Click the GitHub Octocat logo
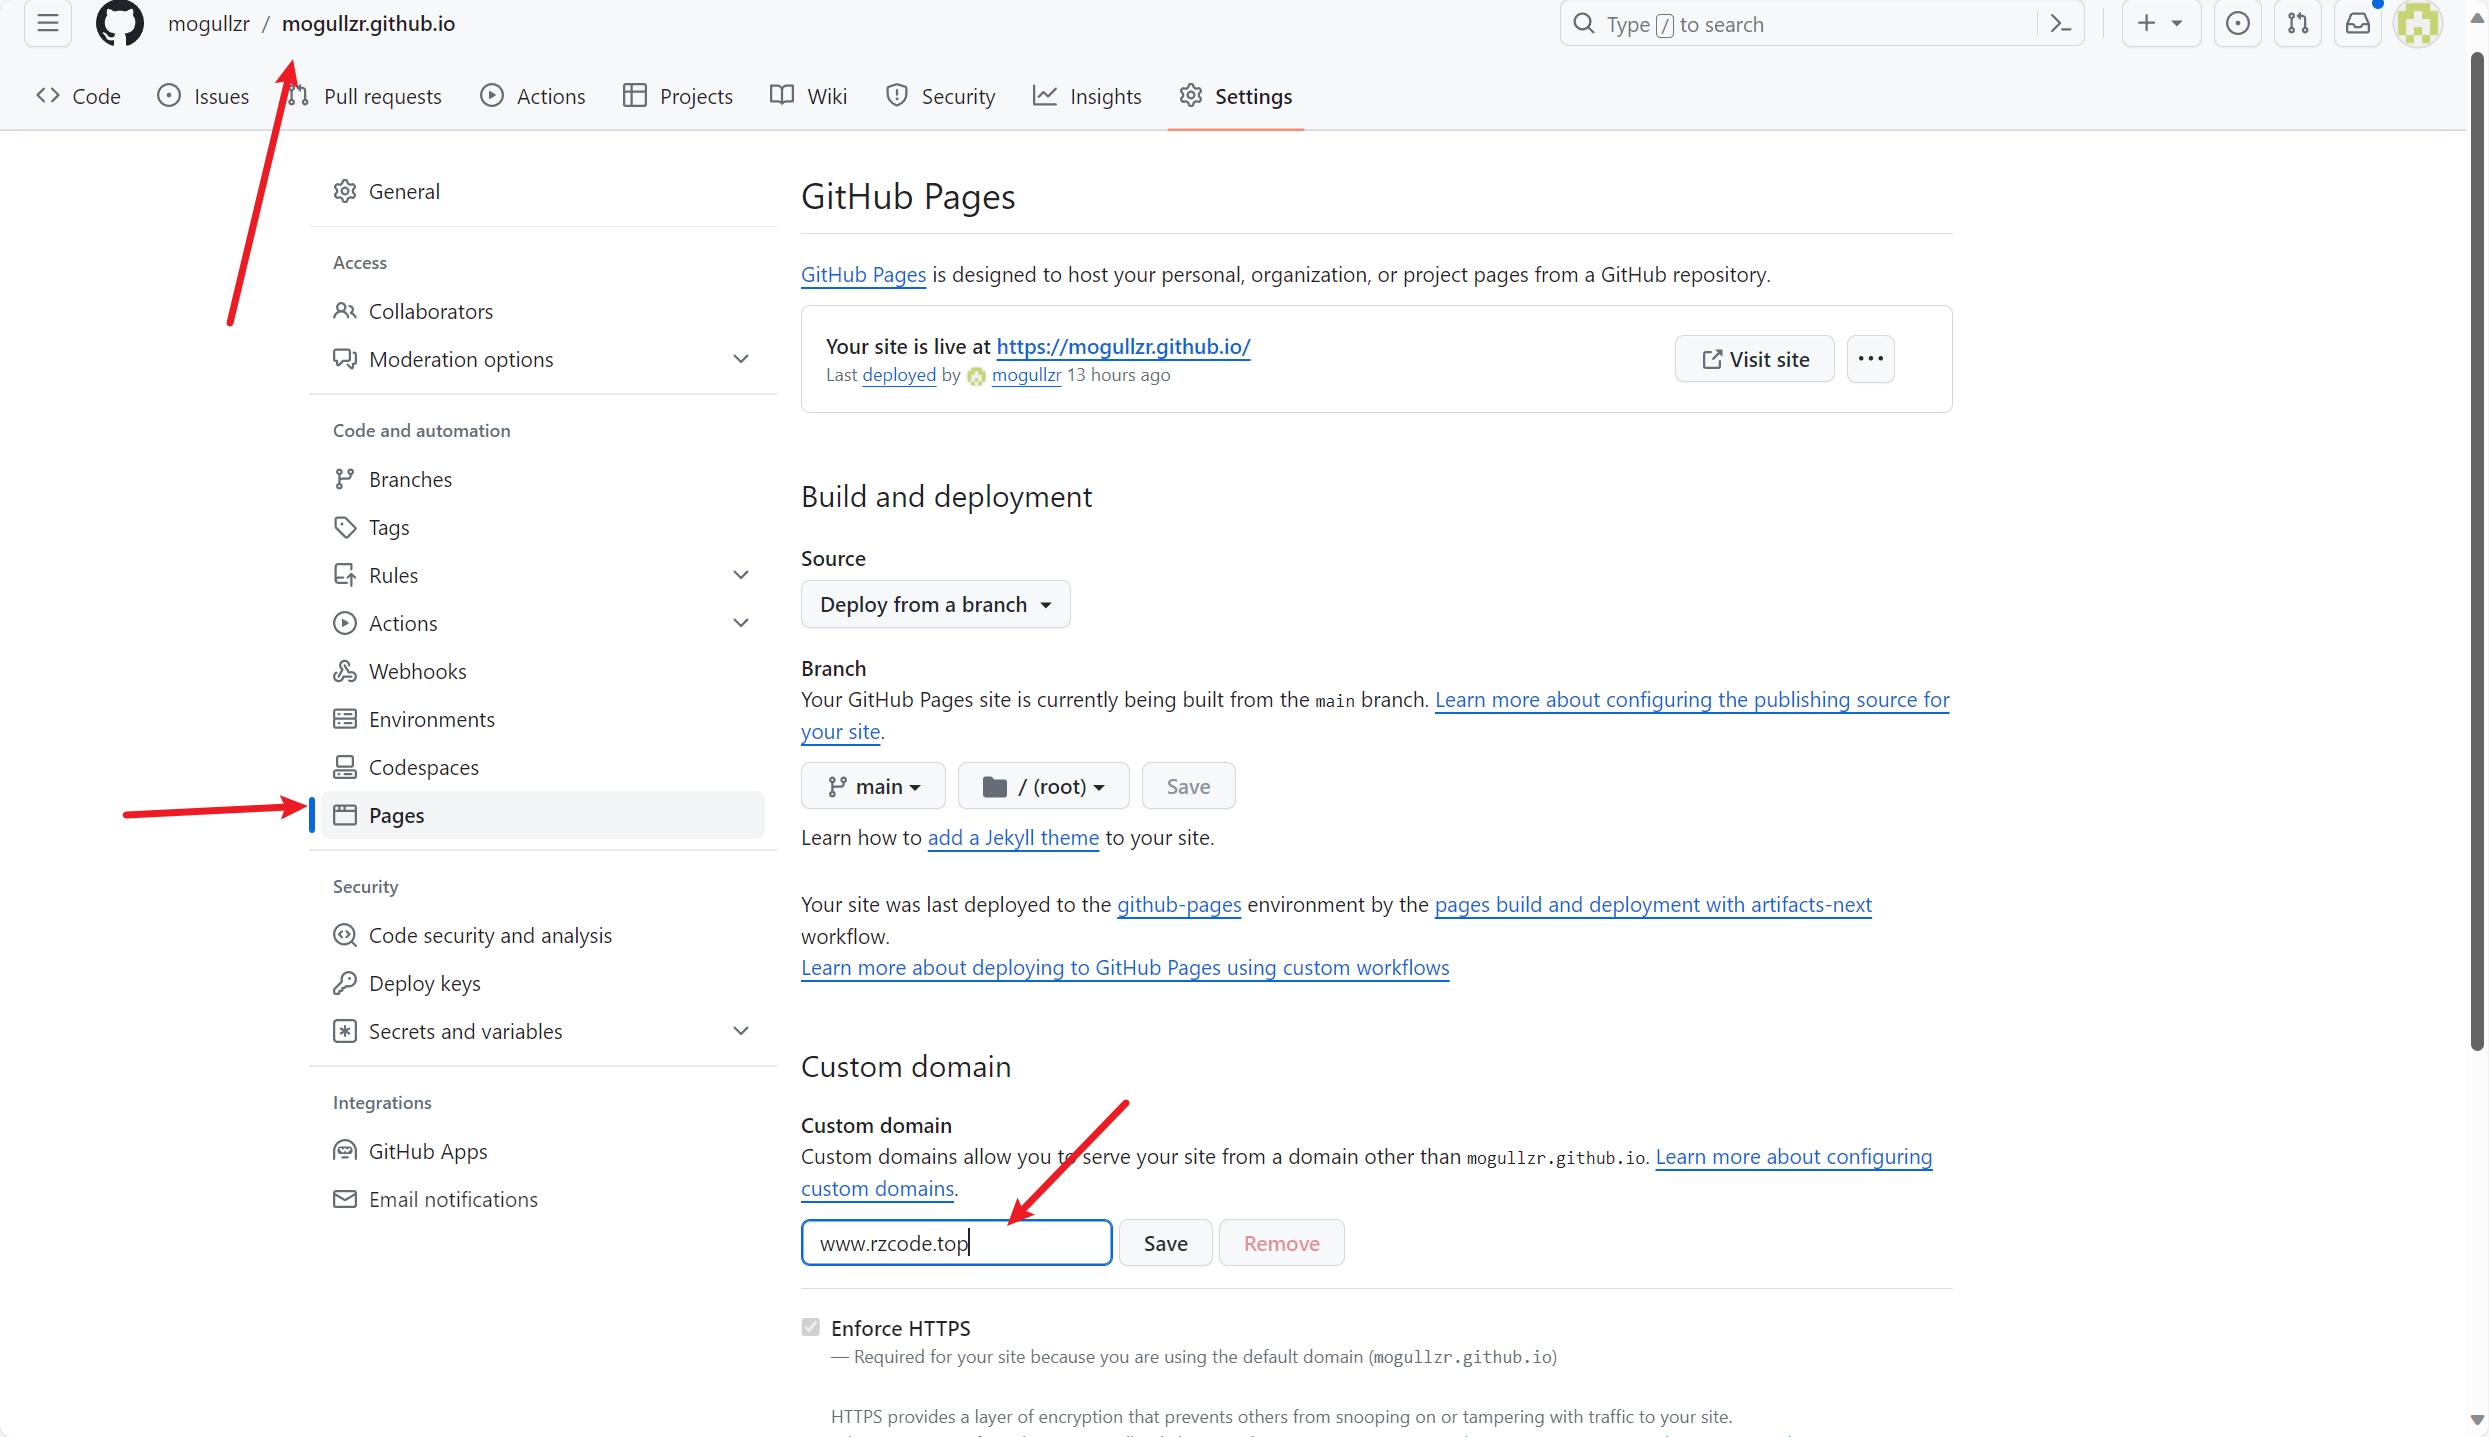Viewport: 2489px width, 1437px height. tap(120, 23)
